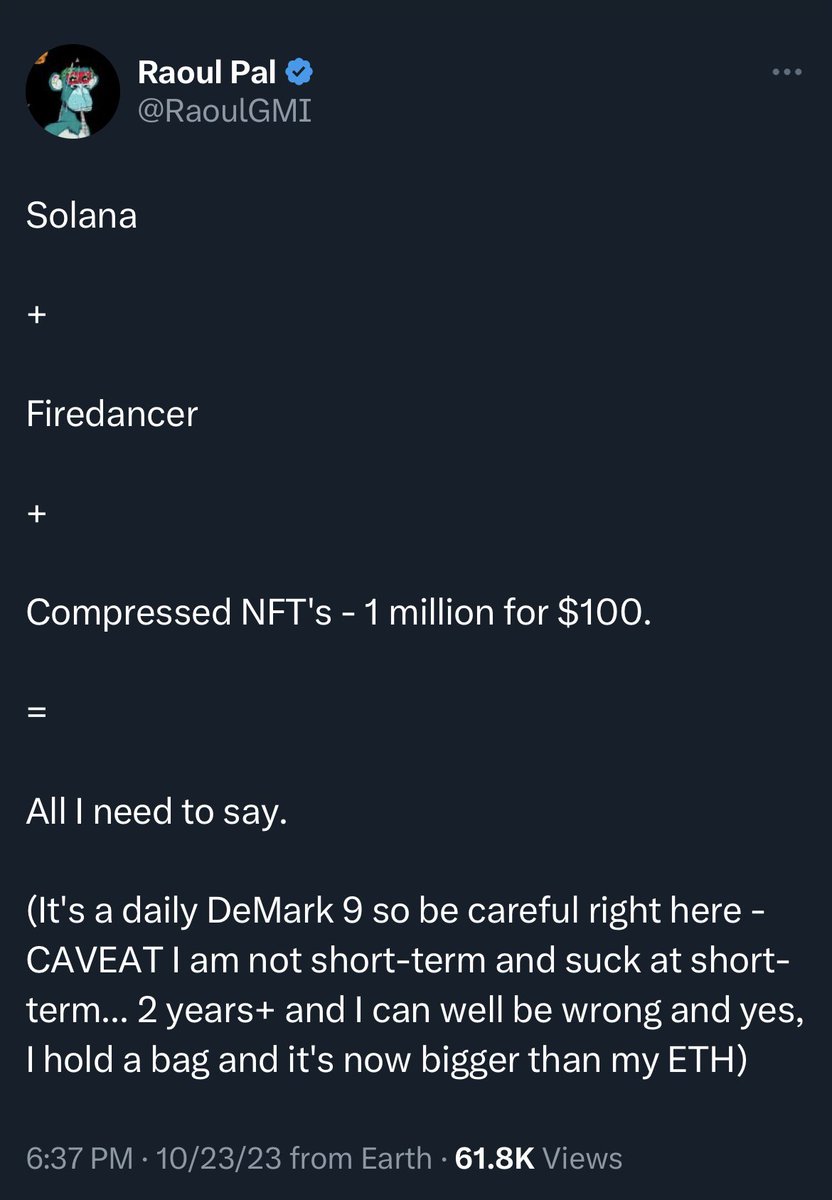Click the word Solana in the tweet
Viewport: 832px width, 1200px height.
click(81, 216)
